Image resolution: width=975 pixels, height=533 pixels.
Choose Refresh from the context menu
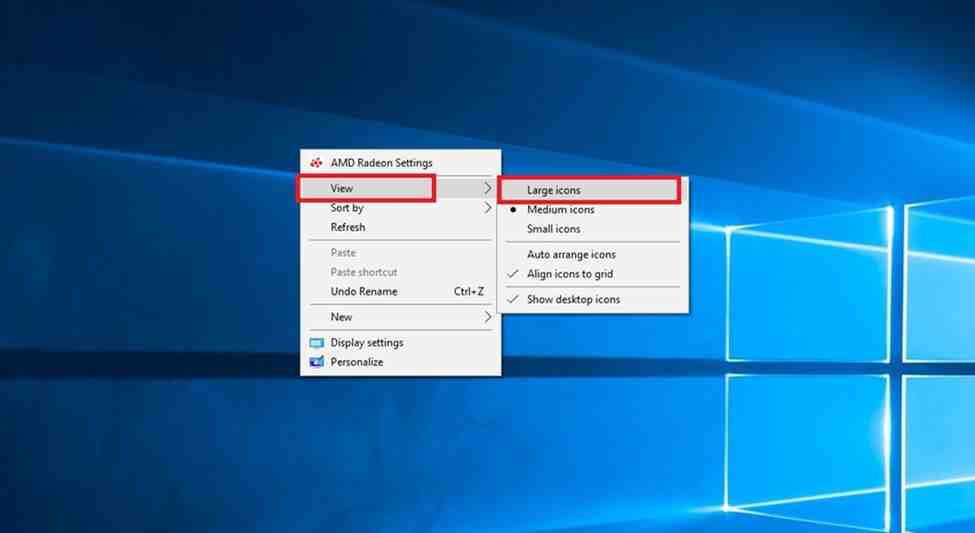(x=400, y=227)
